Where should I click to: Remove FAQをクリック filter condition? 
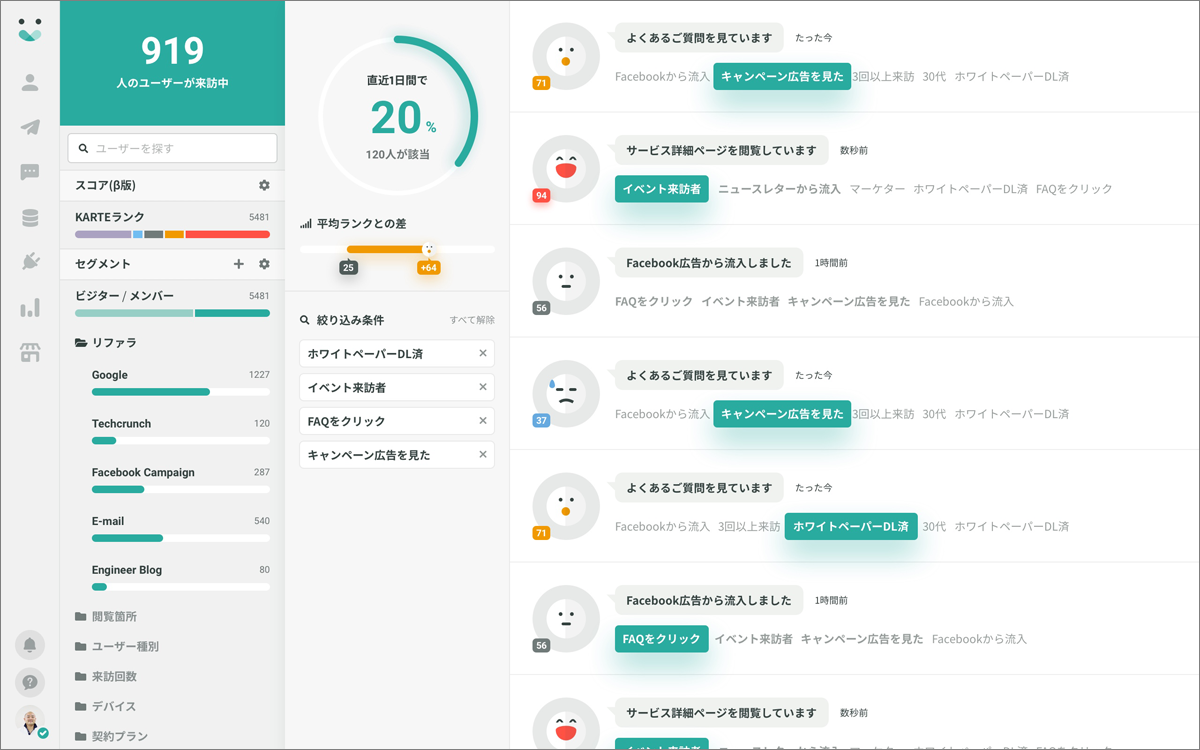(483, 421)
